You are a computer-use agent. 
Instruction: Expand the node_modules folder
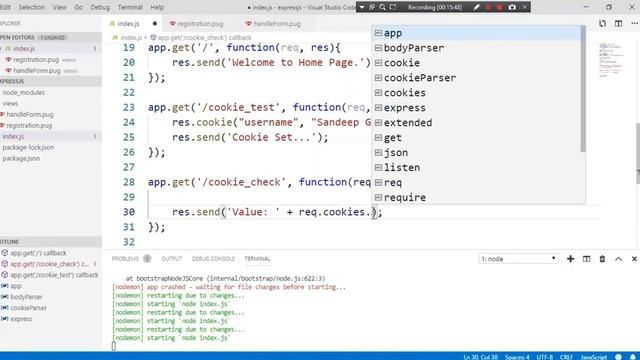pos(24,93)
